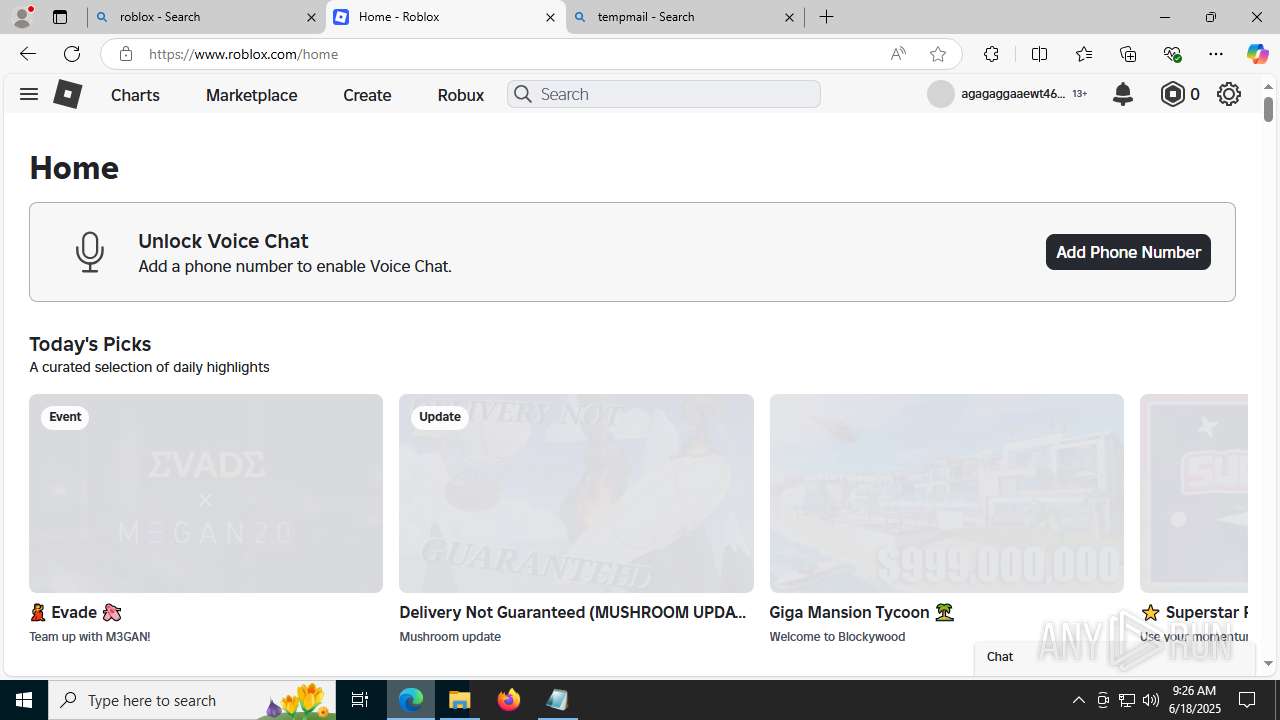Open Marketplace in navigation bar
Image resolution: width=1280 pixels, height=720 pixels.
[x=252, y=95]
